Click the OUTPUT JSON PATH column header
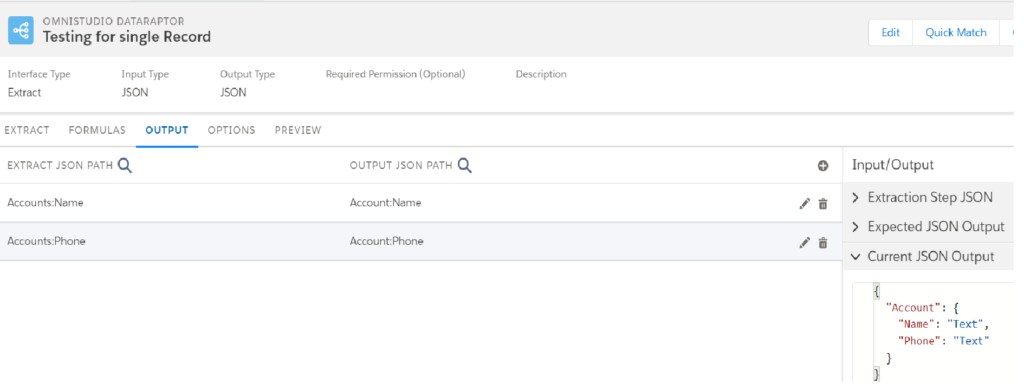1024x391 pixels. point(401,166)
